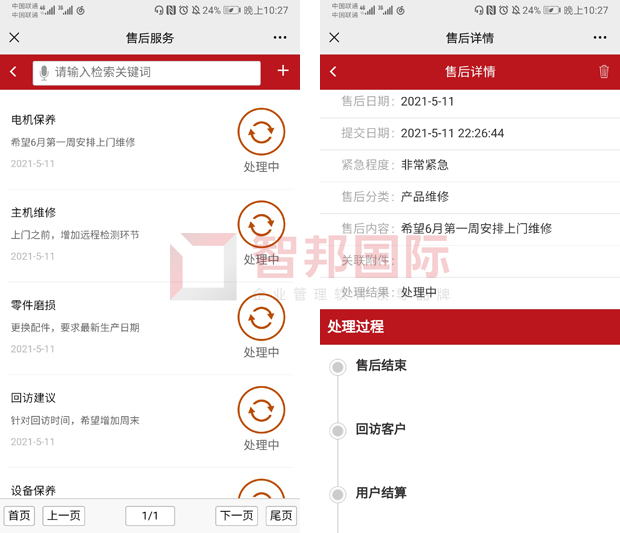Click the 售后结束 step label
The image size is (620, 533).
click(x=381, y=365)
